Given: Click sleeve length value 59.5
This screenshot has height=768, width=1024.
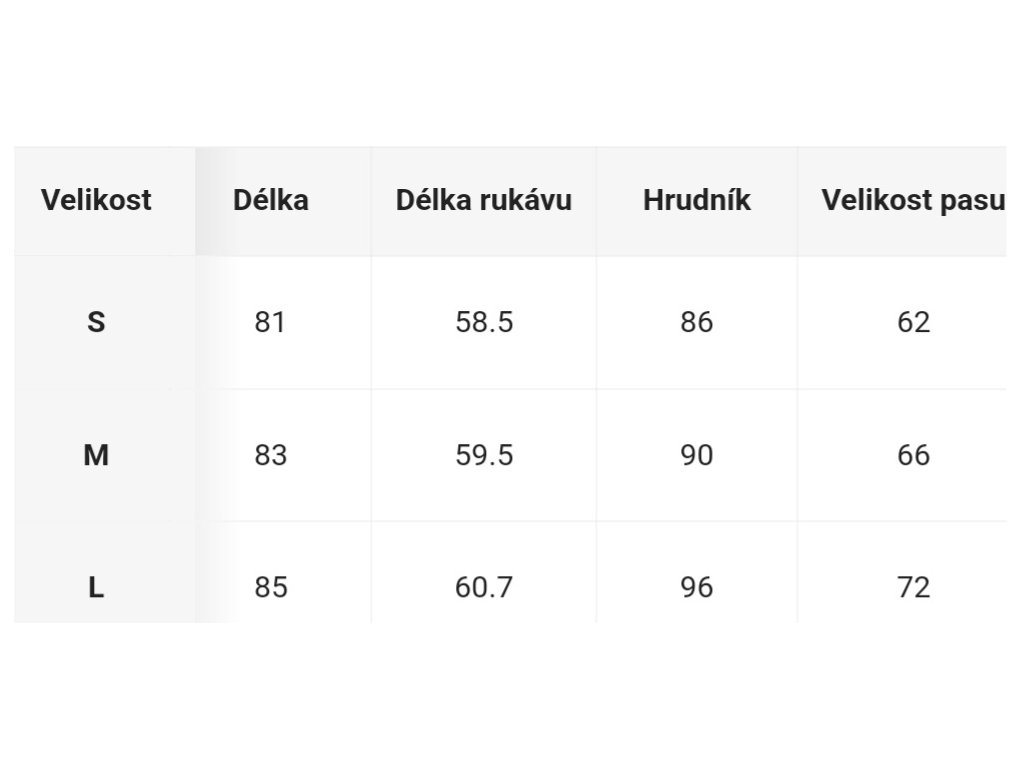Looking at the screenshot, I should click(484, 455).
